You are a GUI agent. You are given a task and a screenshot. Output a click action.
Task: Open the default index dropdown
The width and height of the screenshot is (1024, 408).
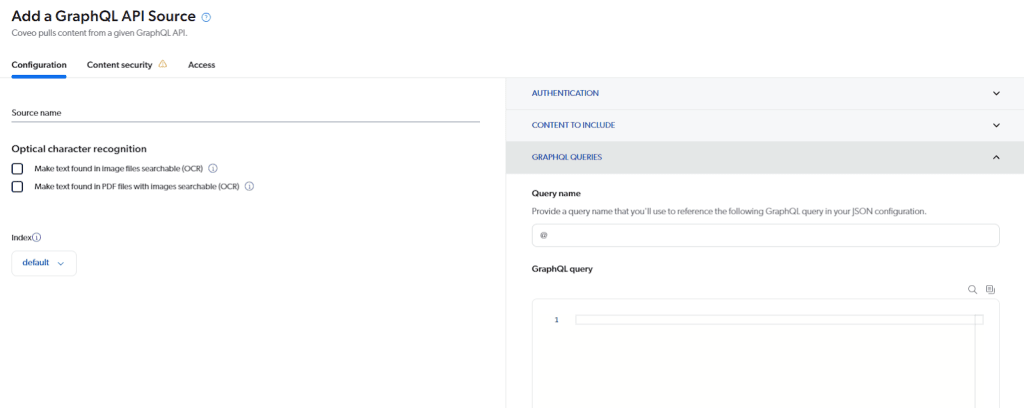pyautogui.click(x=44, y=263)
